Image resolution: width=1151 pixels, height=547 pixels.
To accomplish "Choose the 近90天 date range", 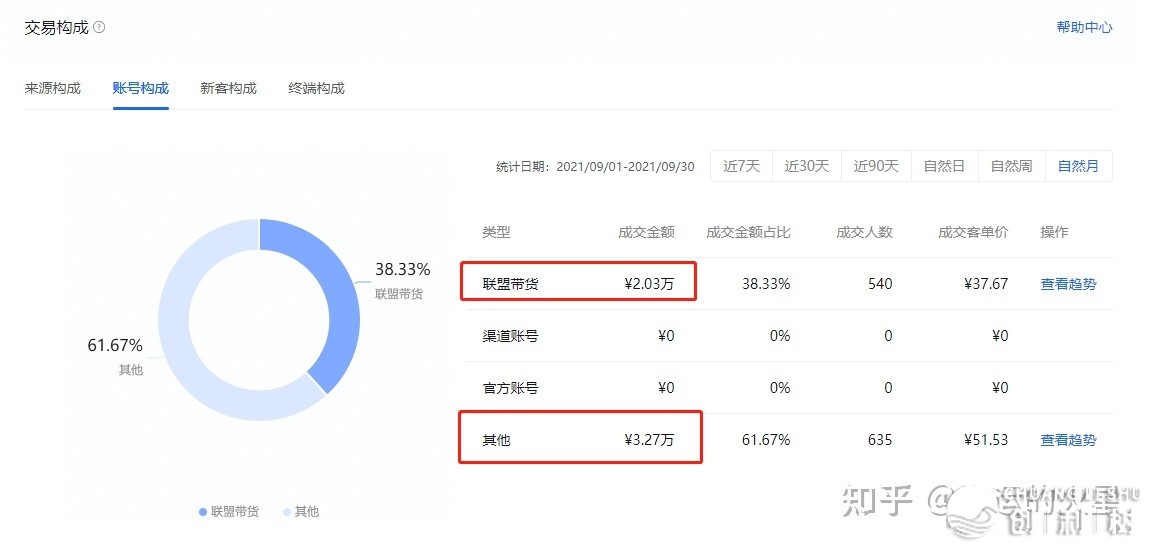I will (876, 166).
